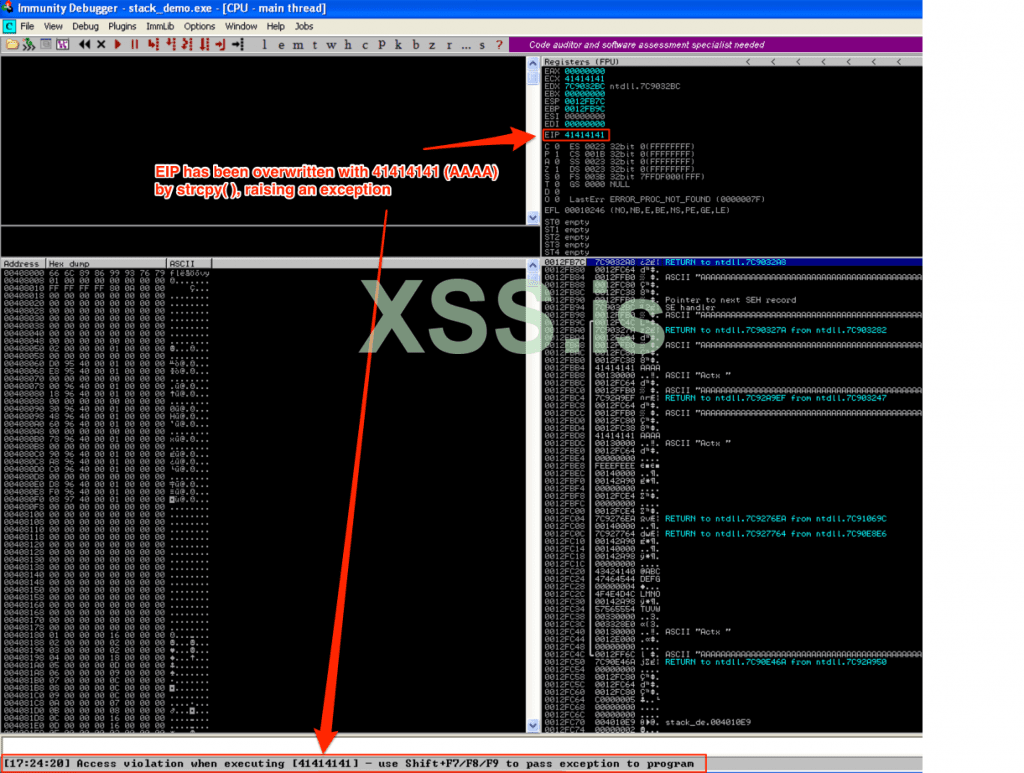Run the program with the red play icon

118,44
